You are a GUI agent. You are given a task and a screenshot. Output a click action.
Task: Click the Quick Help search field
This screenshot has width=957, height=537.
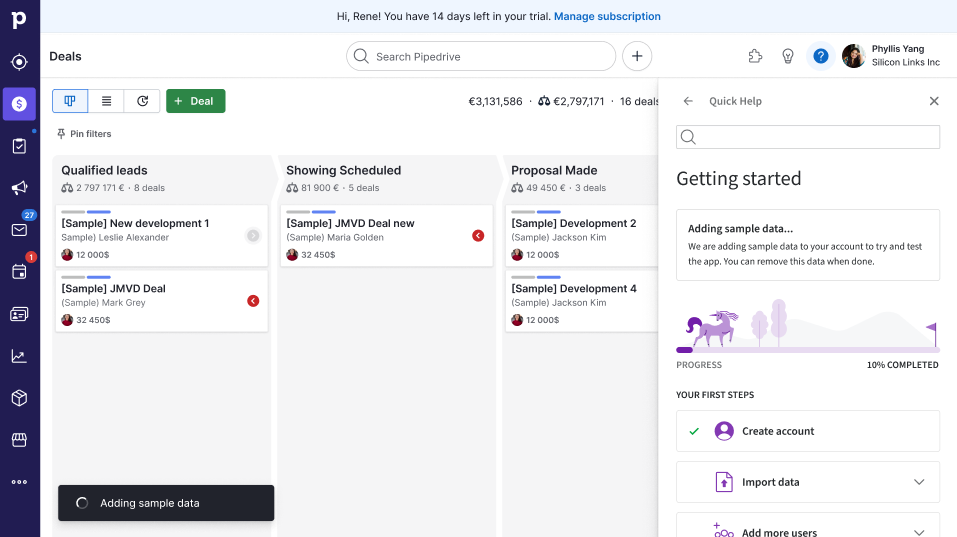click(807, 137)
